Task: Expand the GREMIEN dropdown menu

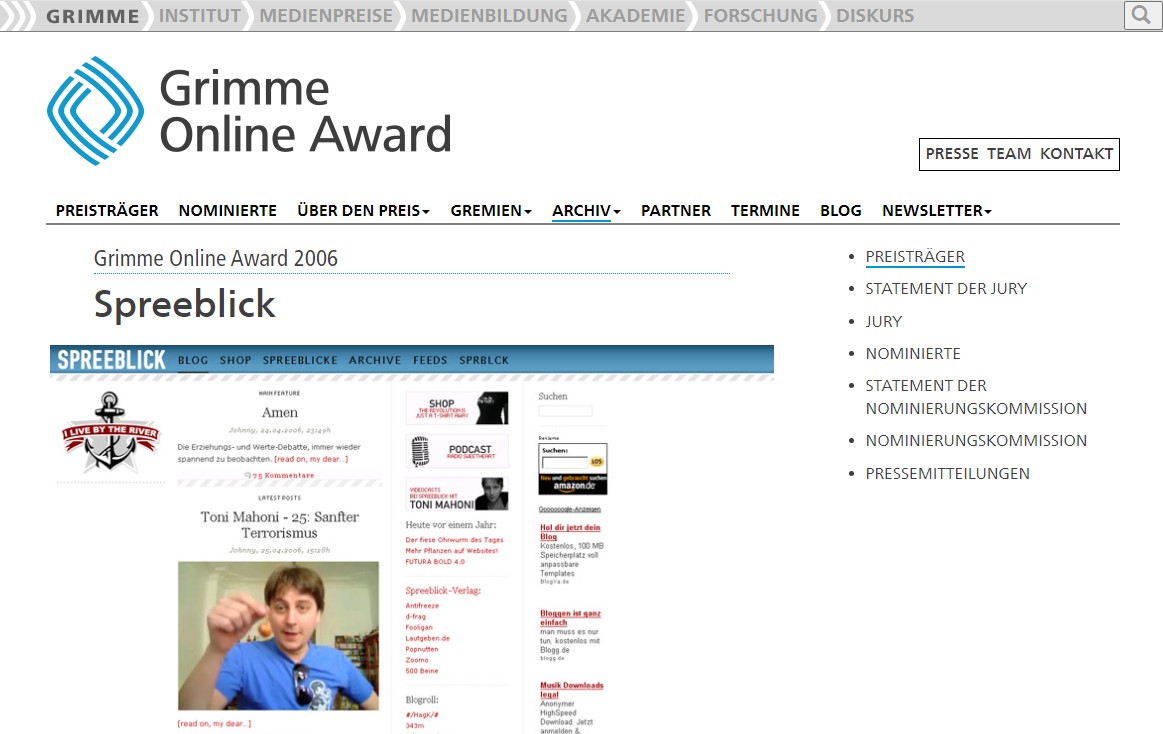Action: 491,211
